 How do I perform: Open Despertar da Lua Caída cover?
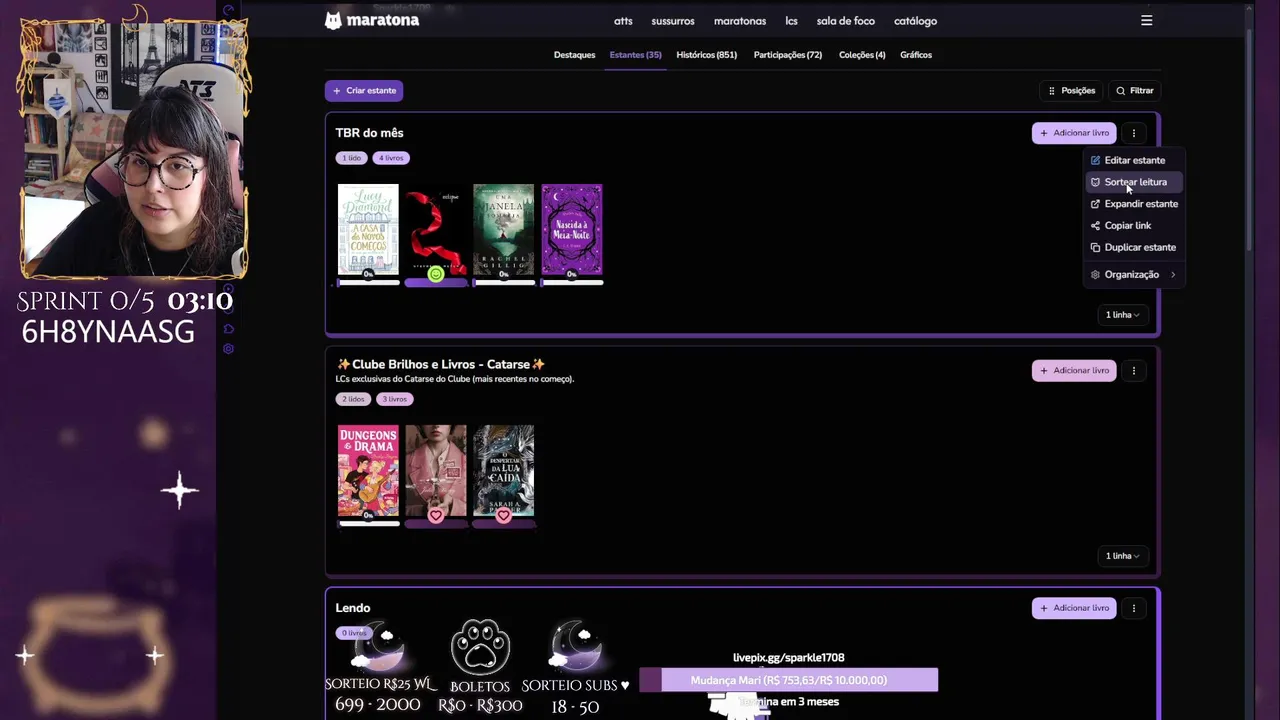[x=504, y=470]
